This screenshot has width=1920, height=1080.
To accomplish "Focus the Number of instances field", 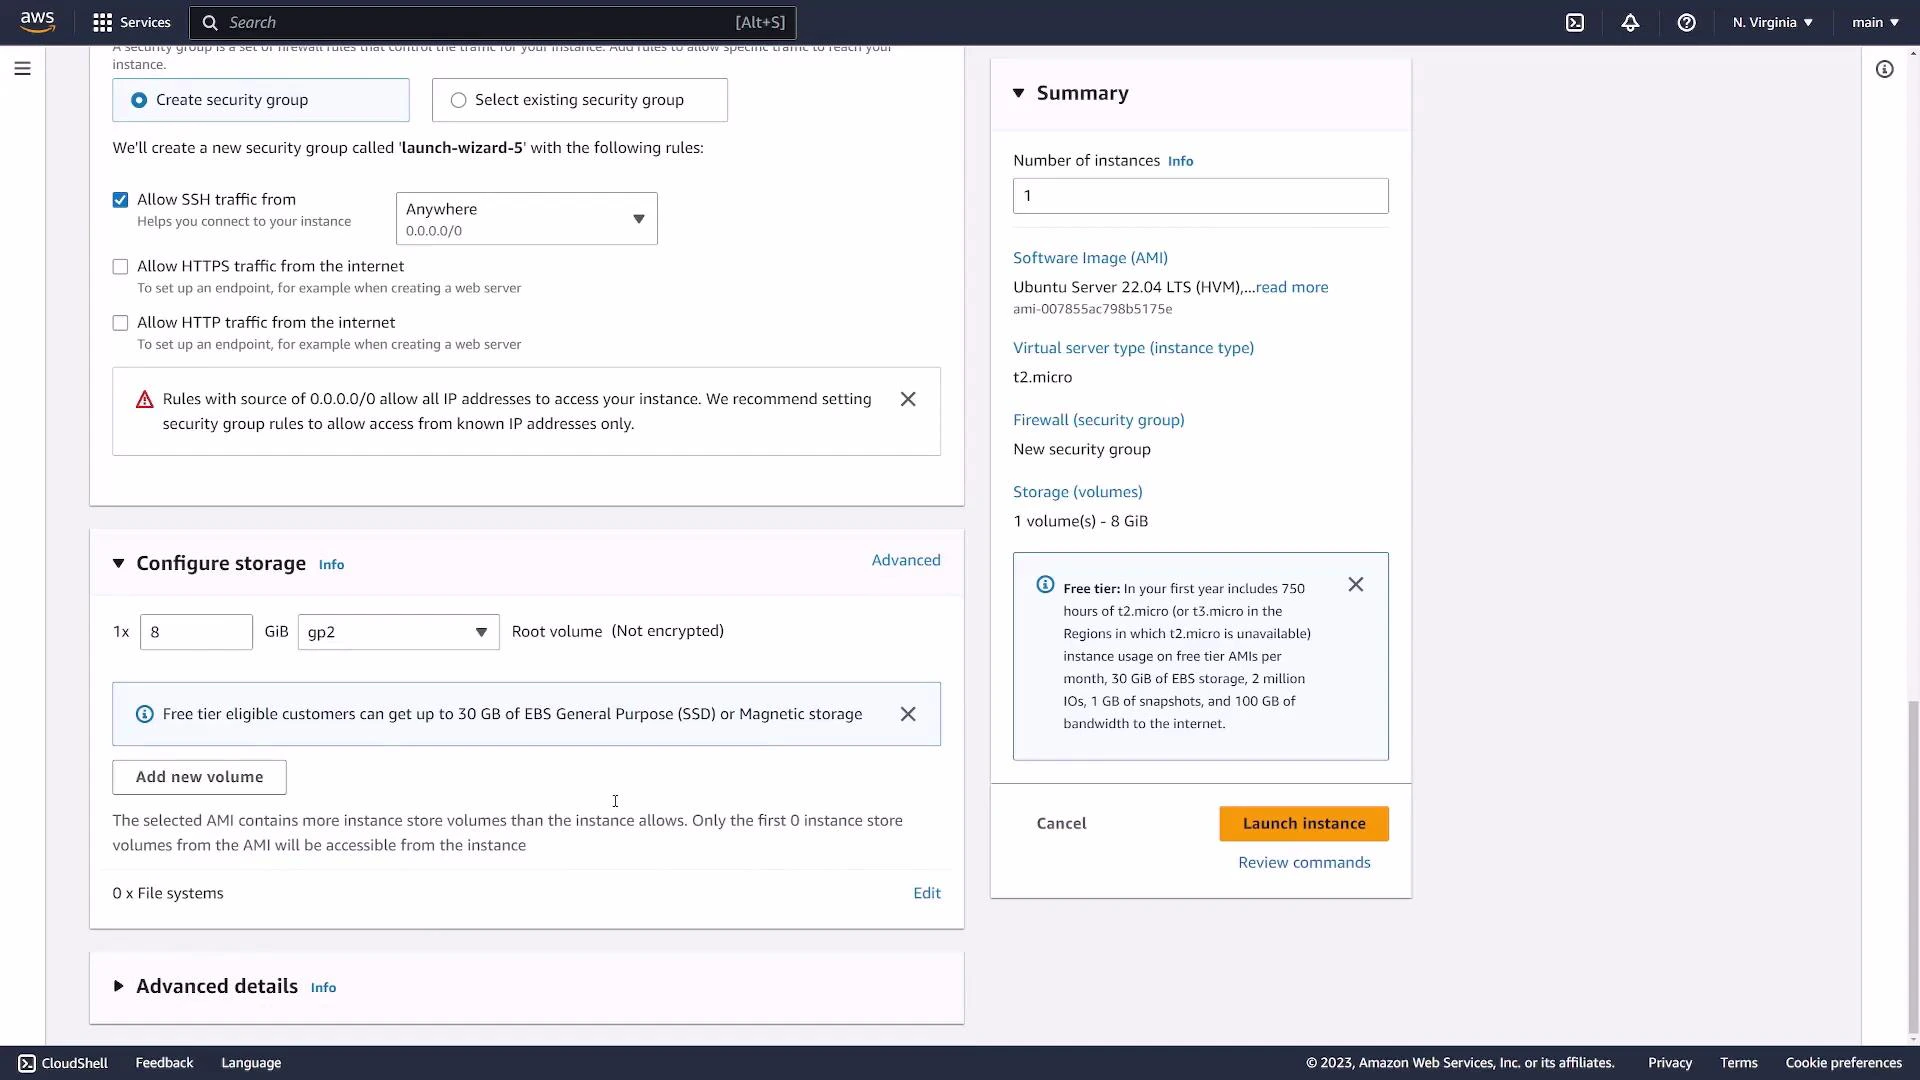I will click(1200, 195).
